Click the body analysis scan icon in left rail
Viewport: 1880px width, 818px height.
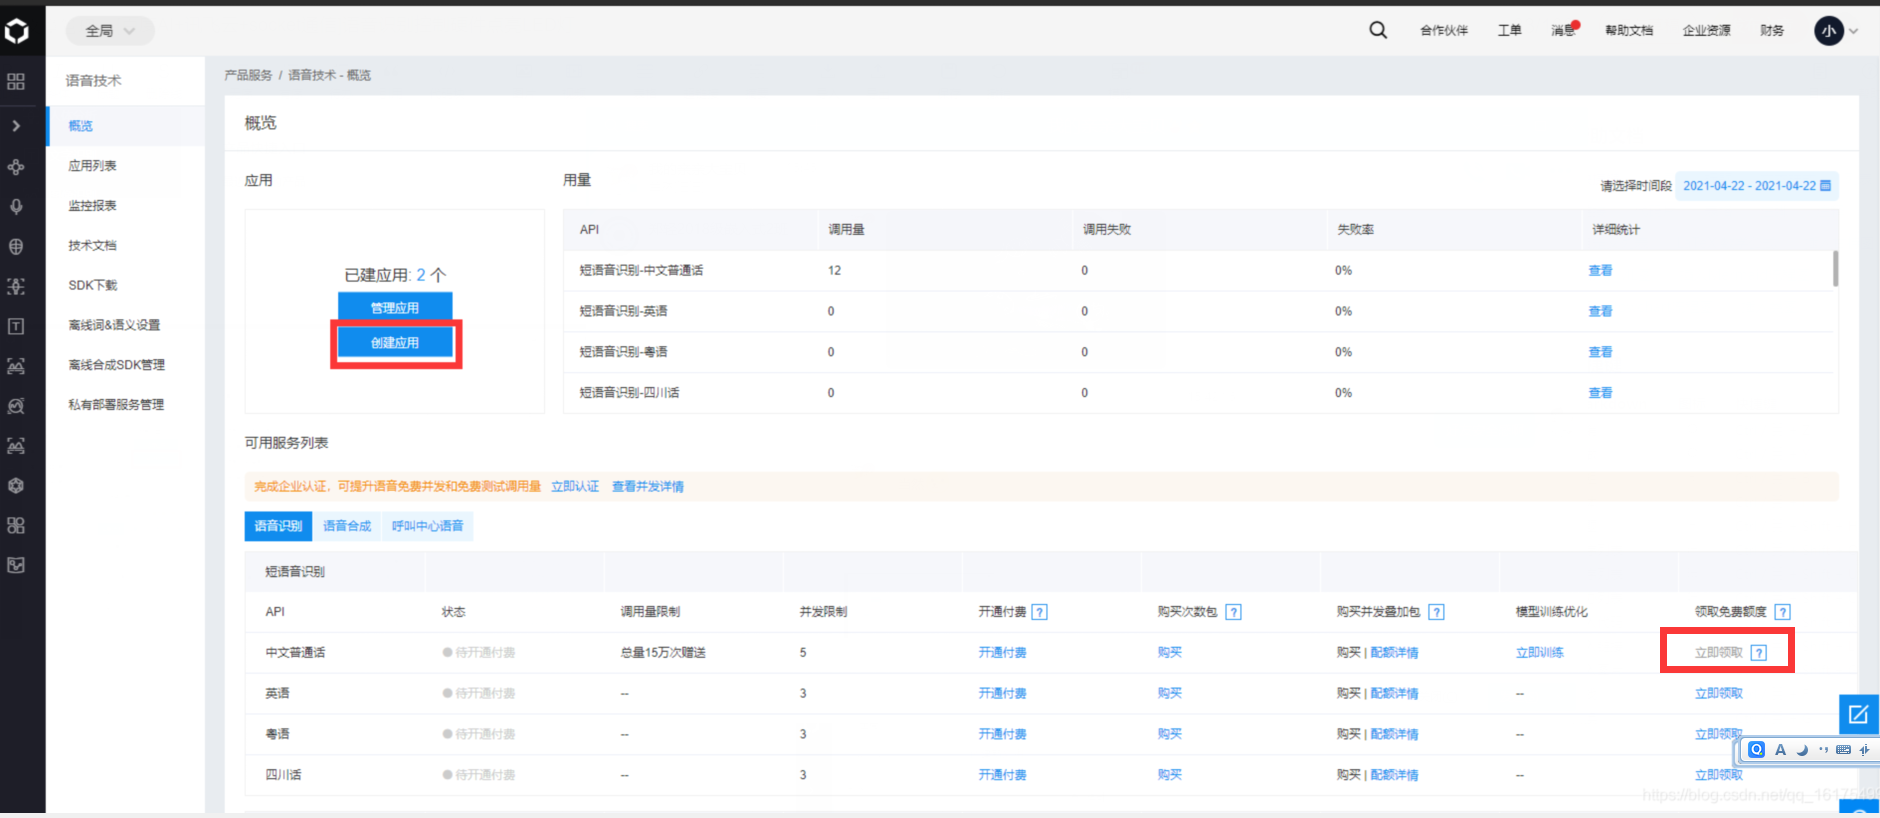[x=16, y=286]
